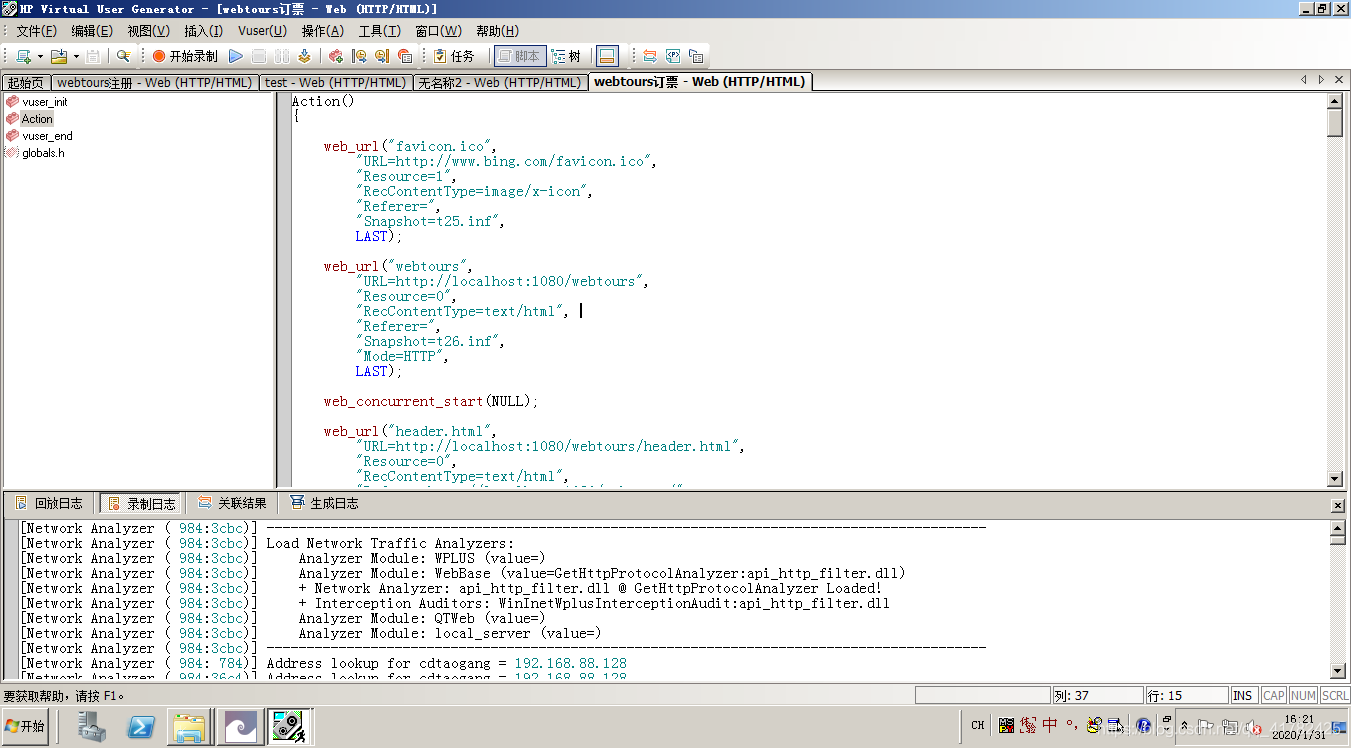Open the 回放日志 output tab
Image resolution: width=1351 pixels, height=748 pixels.
[x=49, y=503]
